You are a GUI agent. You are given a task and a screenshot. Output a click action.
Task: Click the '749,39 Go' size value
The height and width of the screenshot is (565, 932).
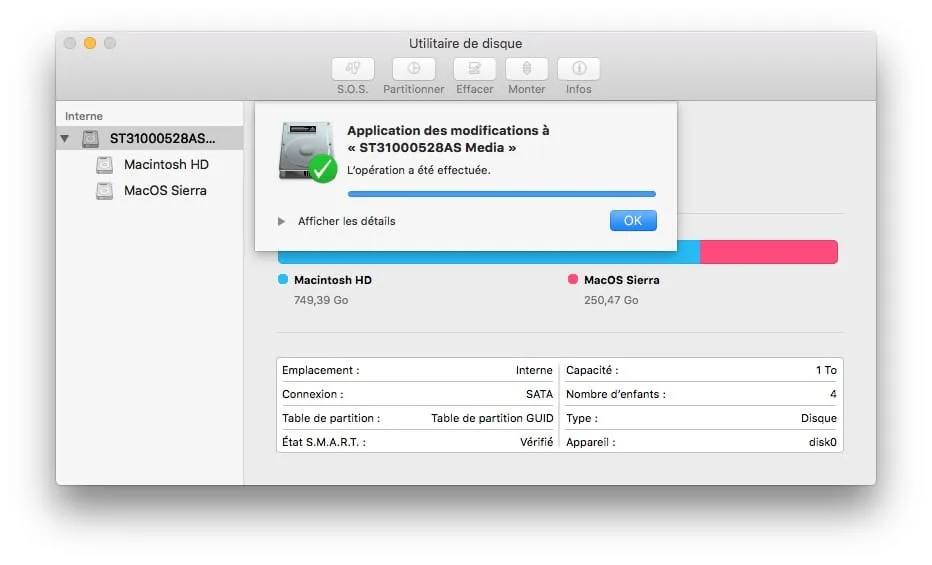(321, 300)
